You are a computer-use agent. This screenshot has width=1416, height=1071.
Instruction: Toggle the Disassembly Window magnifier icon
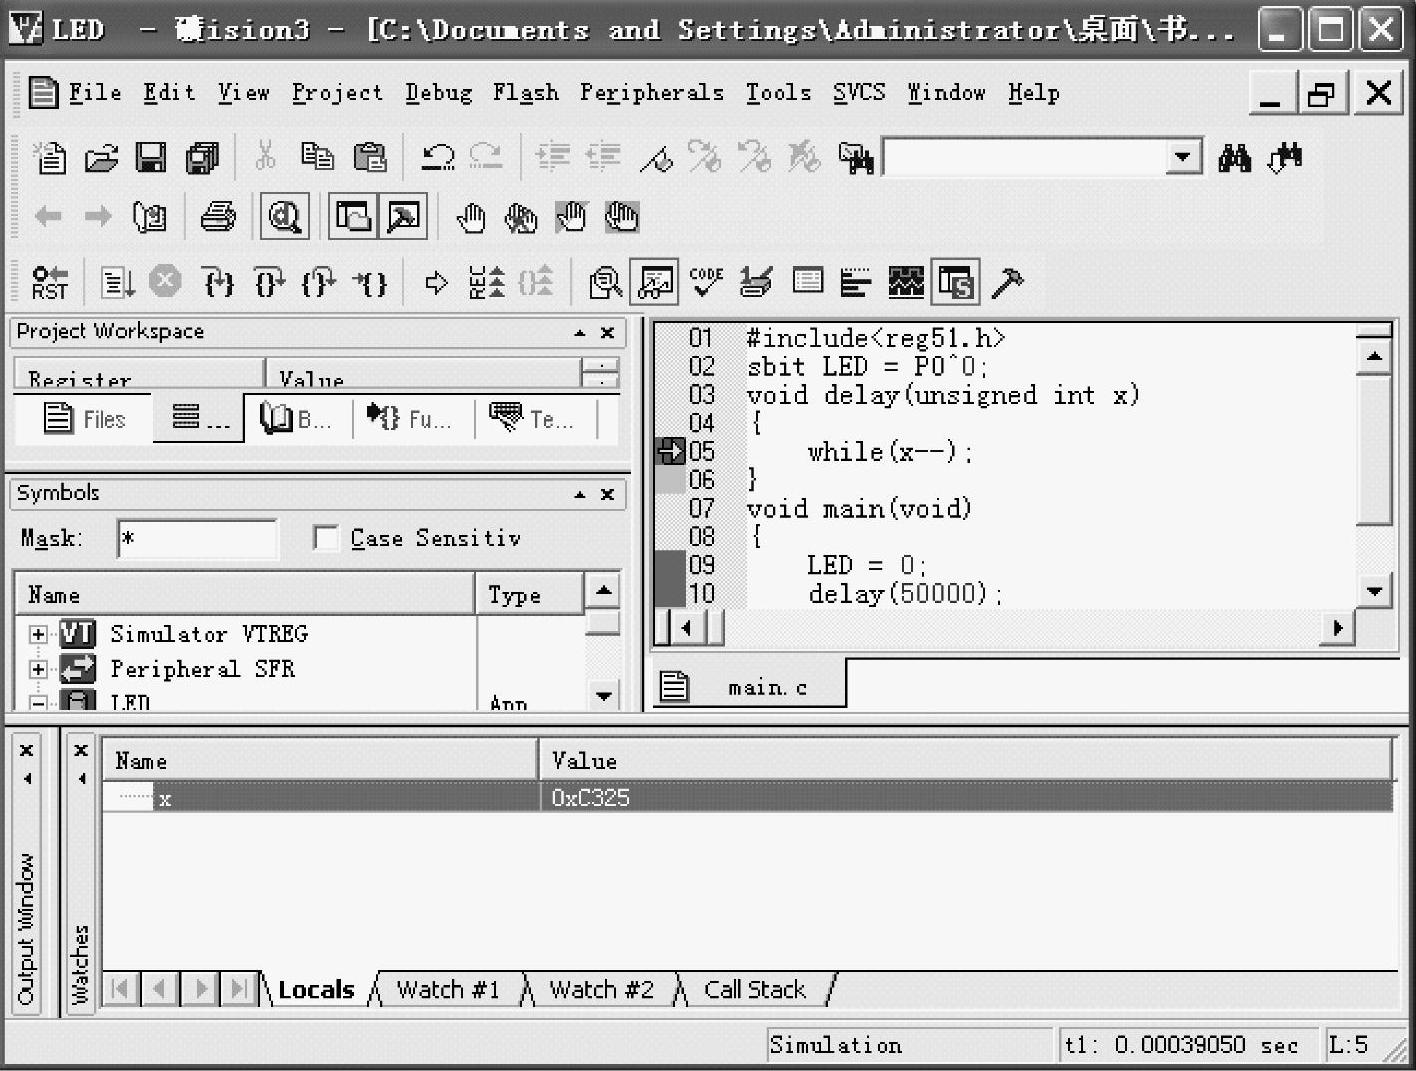coord(605,283)
